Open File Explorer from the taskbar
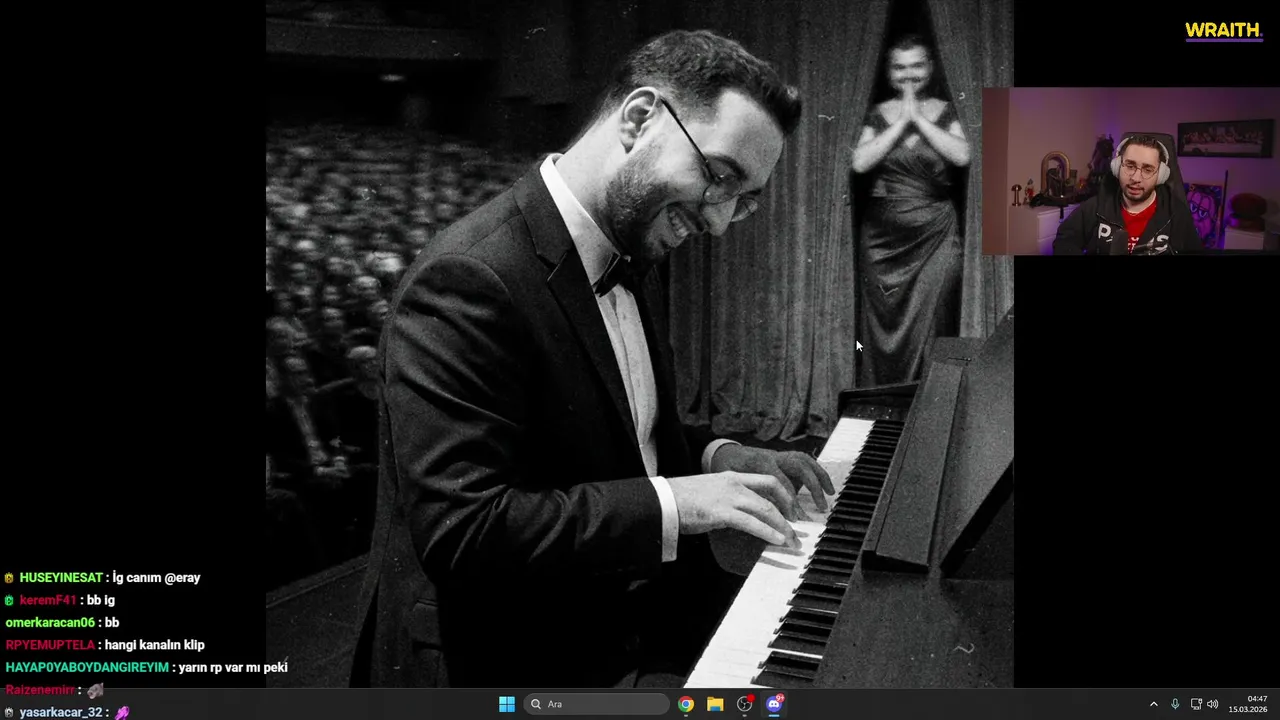Image resolution: width=1280 pixels, height=720 pixels. pyautogui.click(x=715, y=704)
